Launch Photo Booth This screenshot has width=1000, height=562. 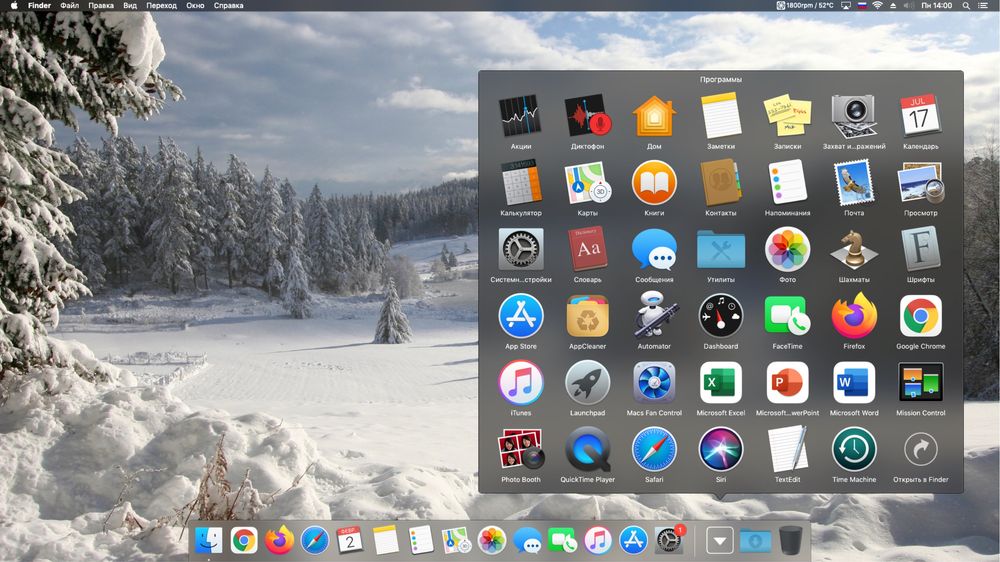click(520, 450)
